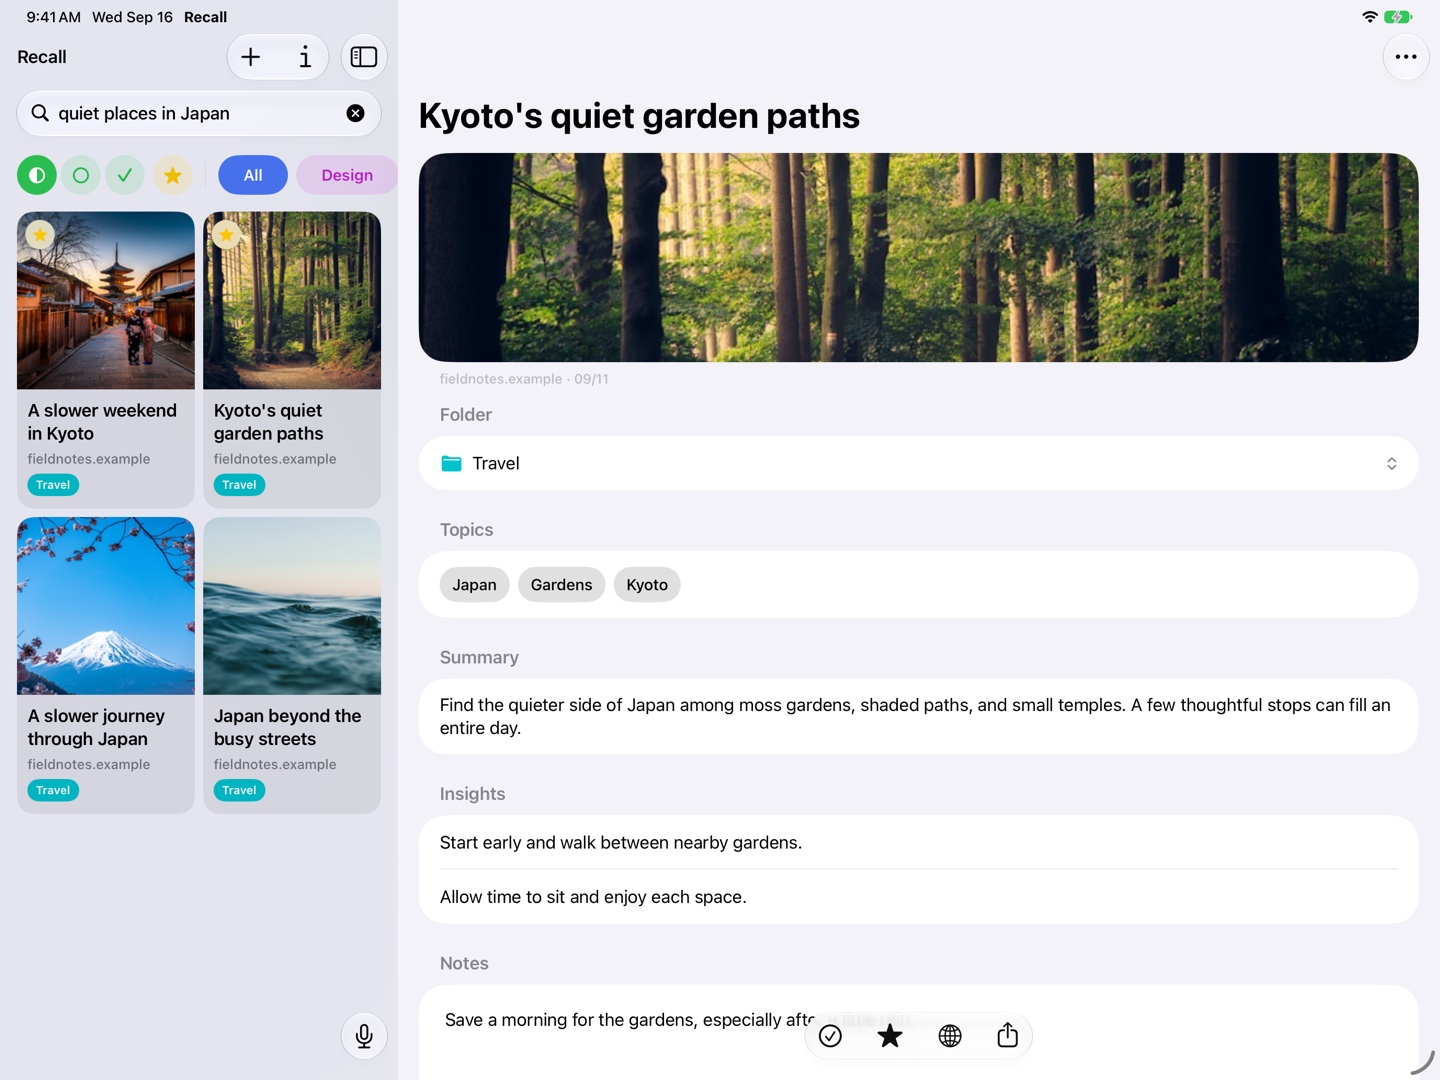Select the All folder tab
This screenshot has width=1440, height=1080.
coord(253,175)
